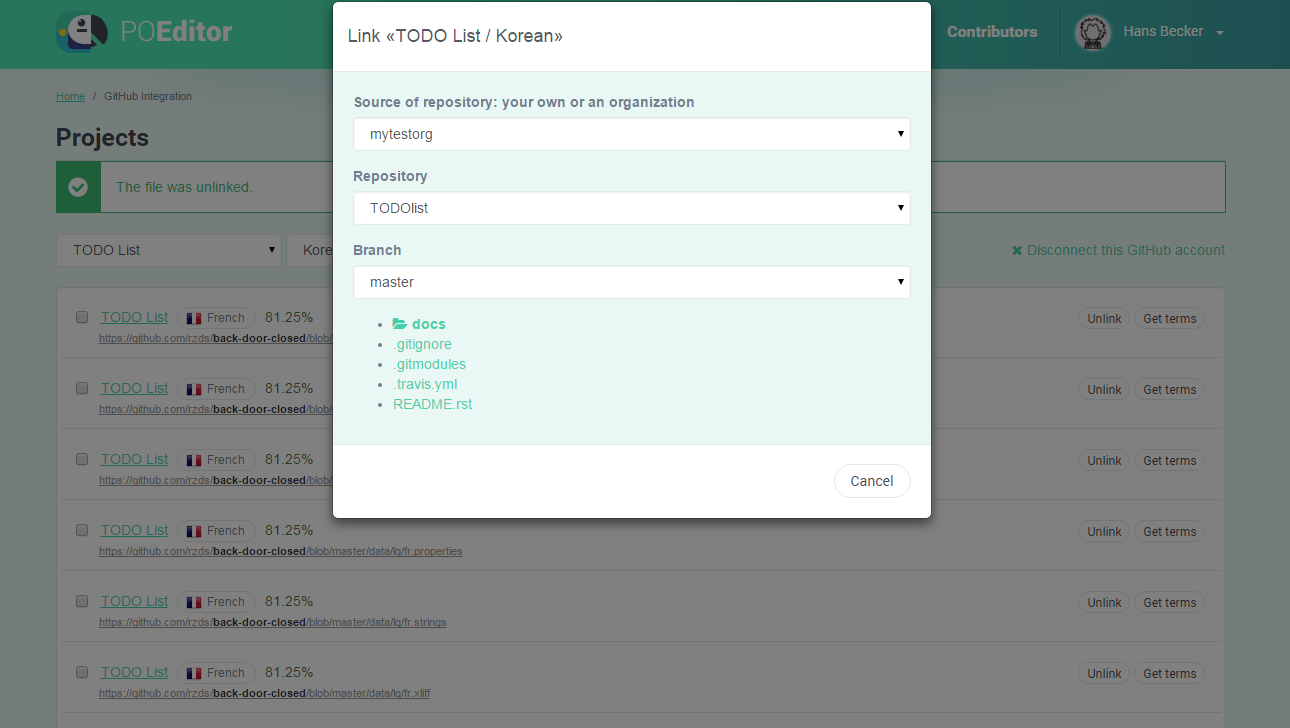Open TODO List link in fr.strings row
1290x728 pixels.
134,601
